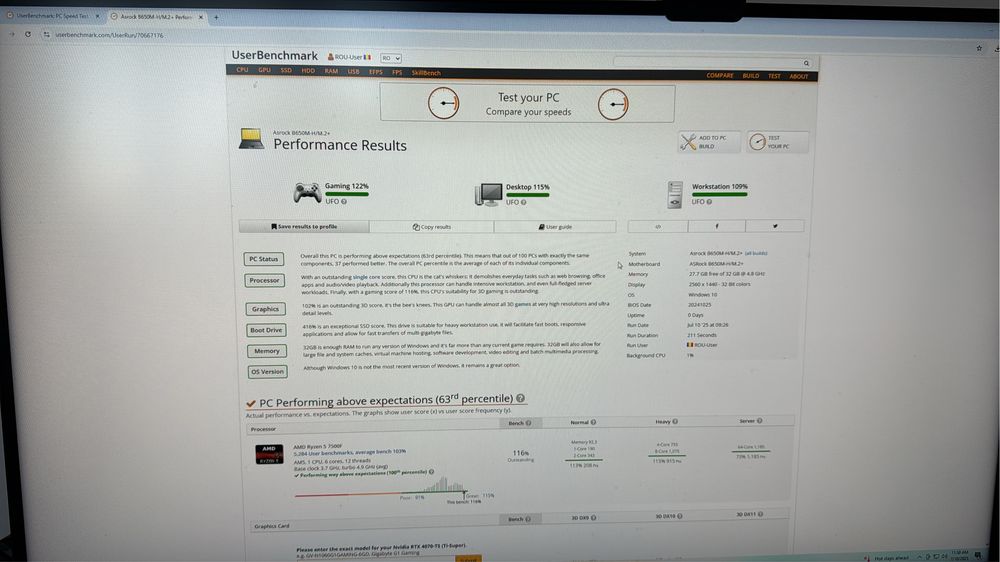Open the RO country dropdown

(x=390, y=58)
